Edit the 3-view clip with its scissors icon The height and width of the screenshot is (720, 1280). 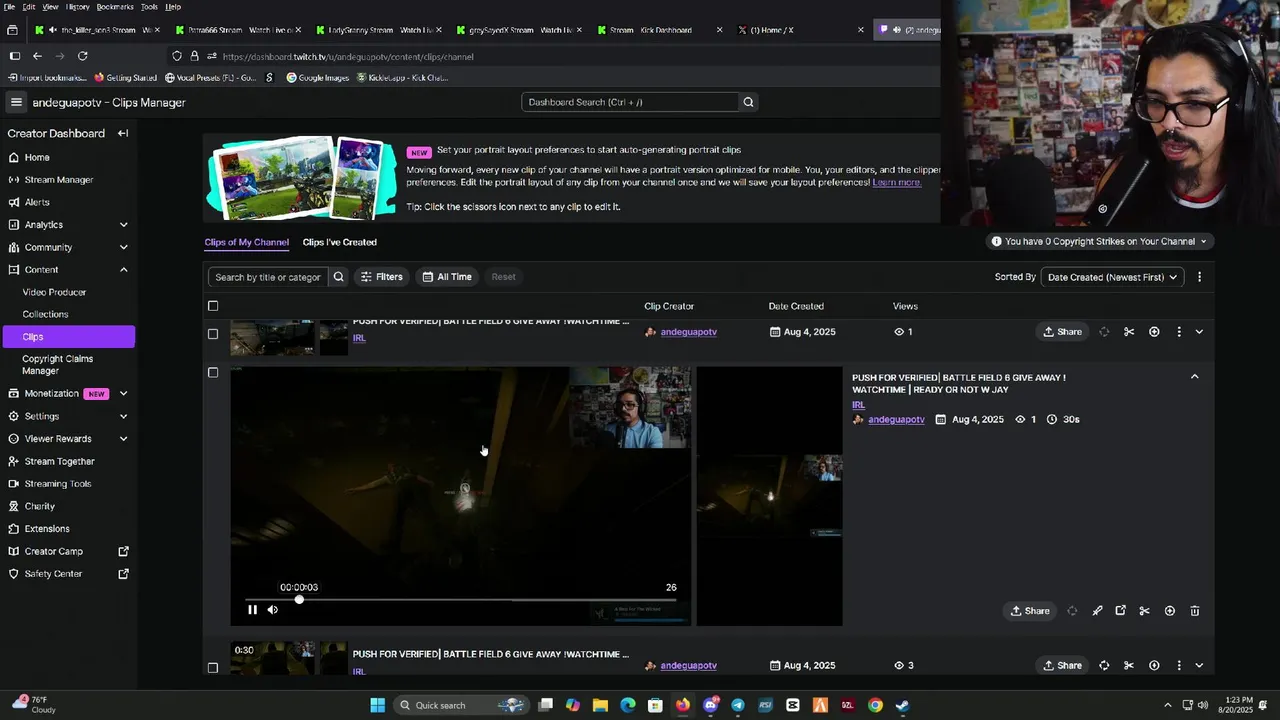[x=1129, y=665]
